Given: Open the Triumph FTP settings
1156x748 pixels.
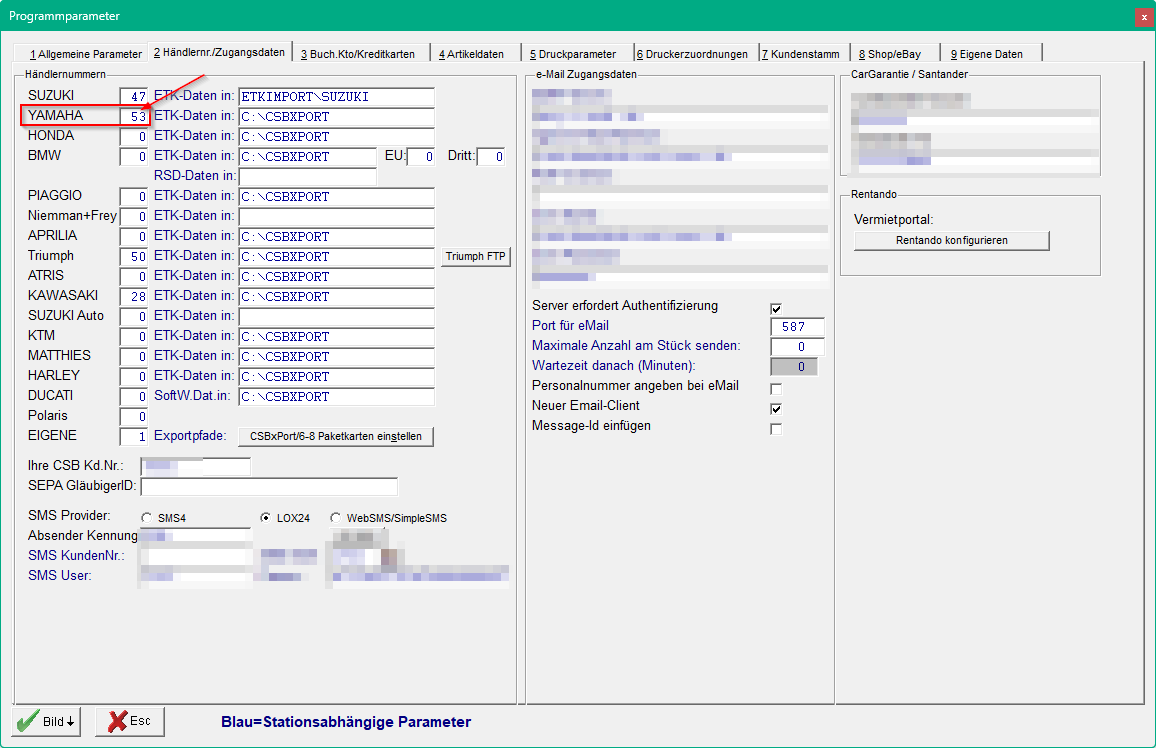Looking at the screenshot, I should point(476,256).
